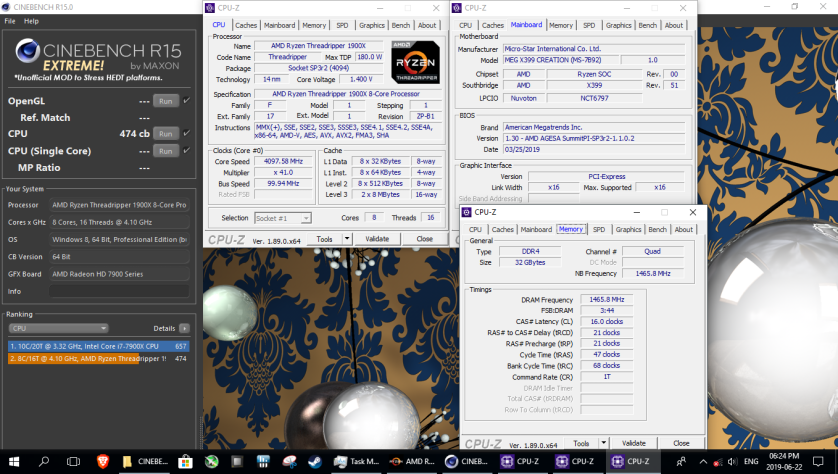The width and height of the screenshot is (838, 474).
Task: Select Intel Core i7-7900X ranking bar
Action: point(99,346)
